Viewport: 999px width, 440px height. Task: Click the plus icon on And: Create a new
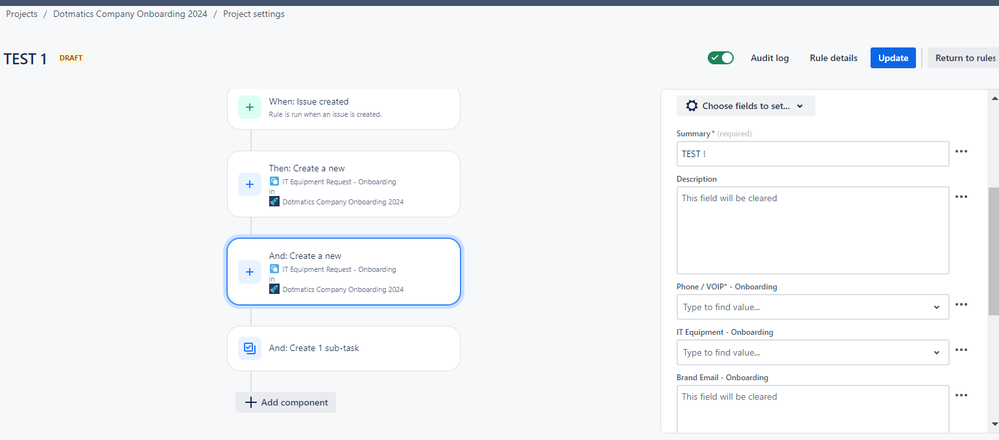click(x=249, y=272)
